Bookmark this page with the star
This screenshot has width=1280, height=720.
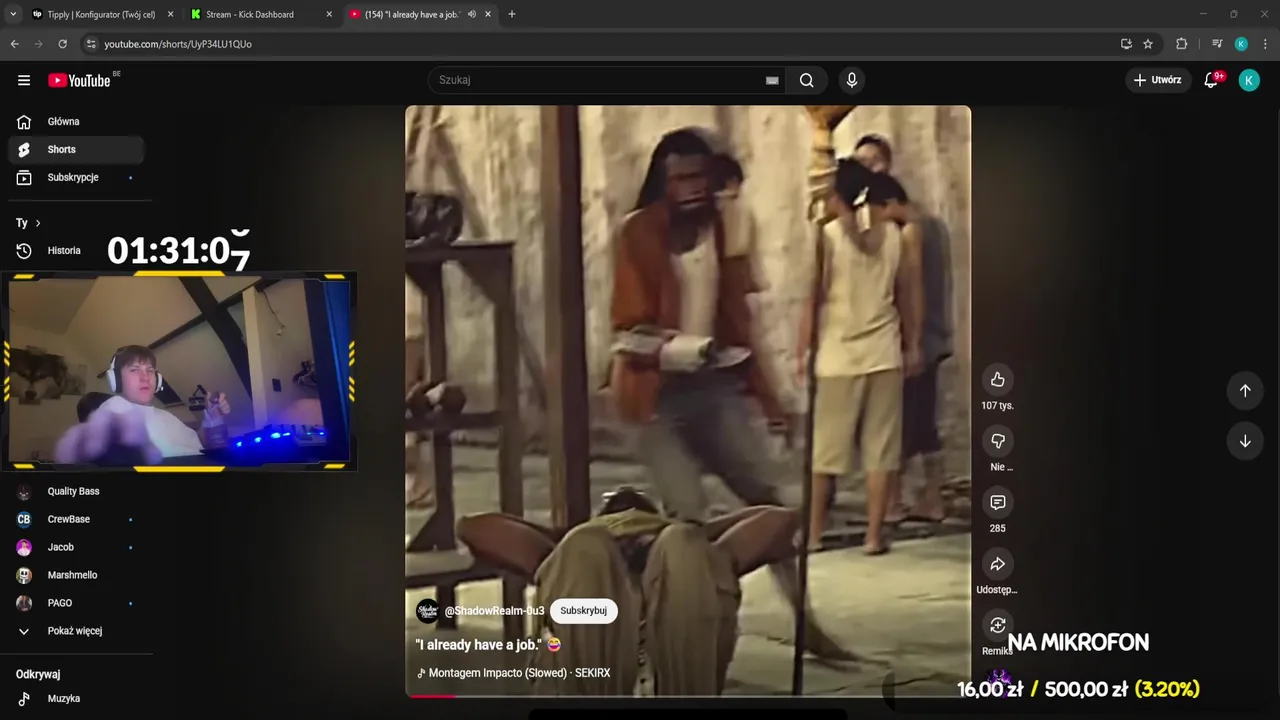click(1148, 44)
